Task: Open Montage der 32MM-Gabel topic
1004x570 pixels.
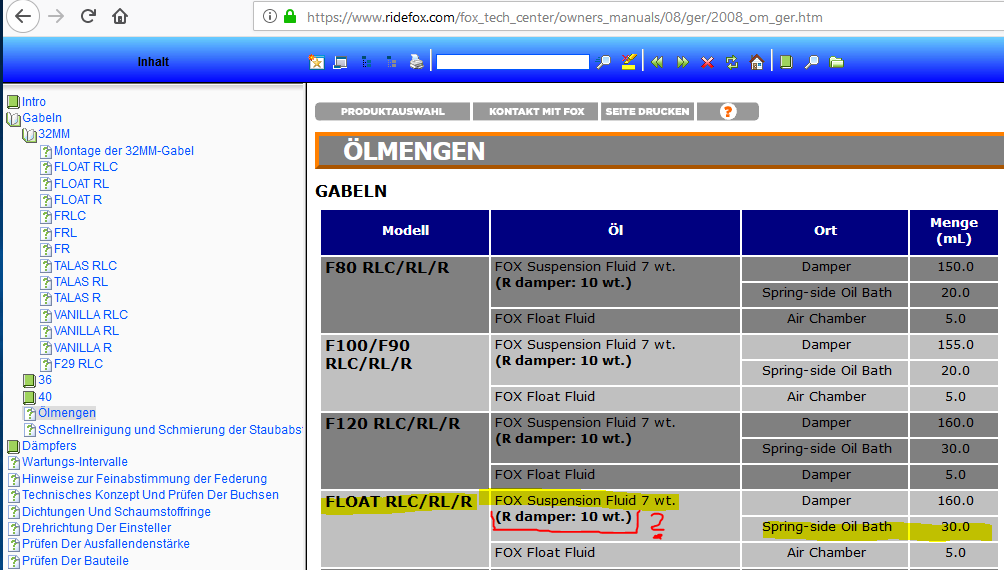Action: click(x=124, y=151)
